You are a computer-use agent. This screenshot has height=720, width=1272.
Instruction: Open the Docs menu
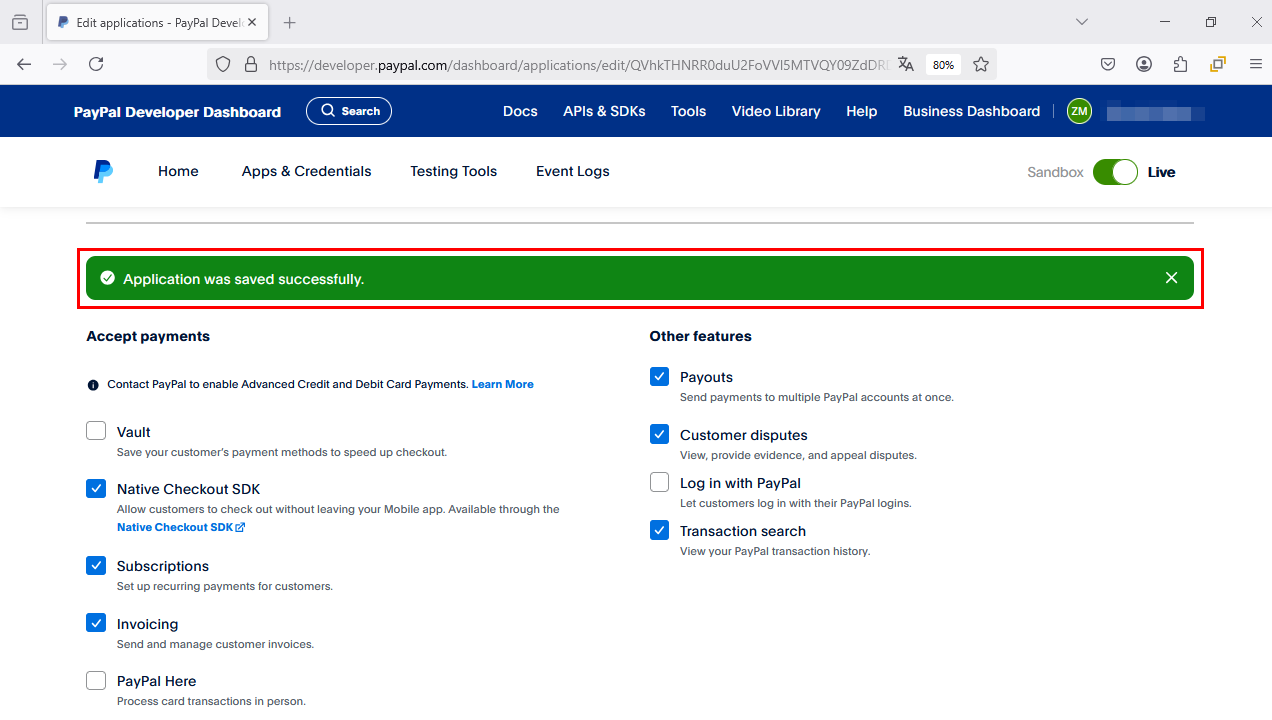520,111
